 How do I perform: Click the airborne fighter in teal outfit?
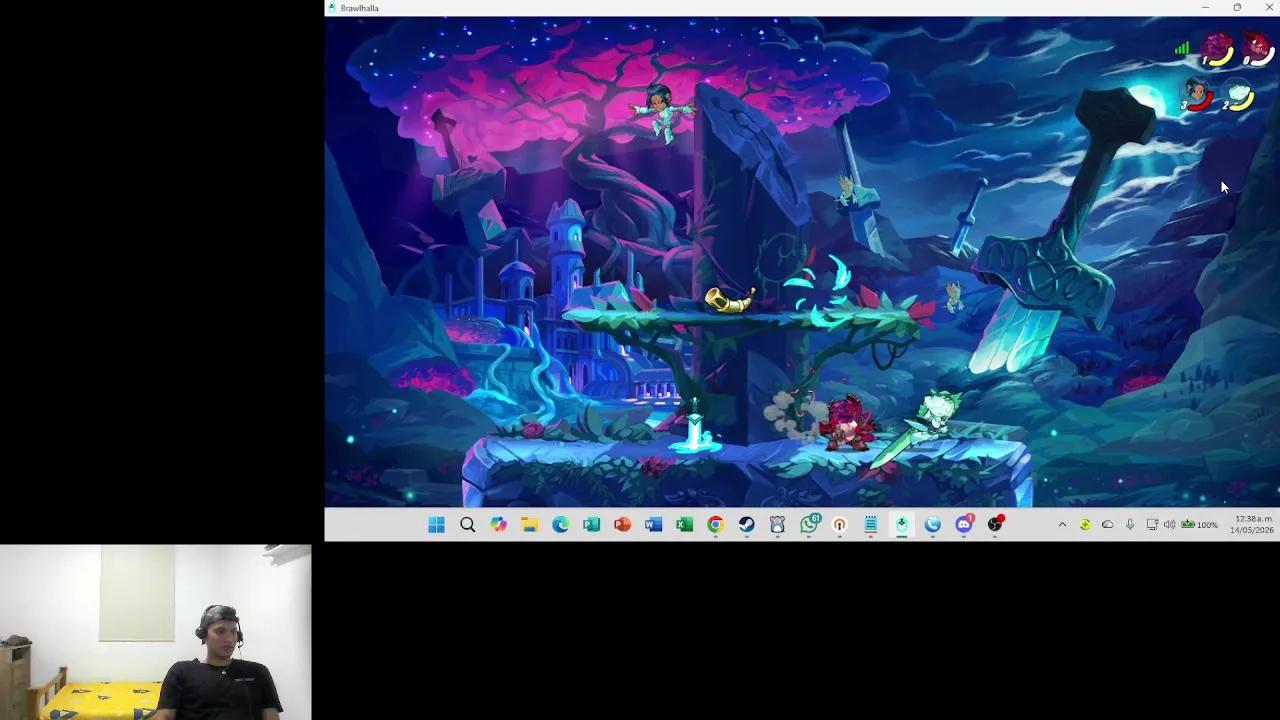662,112
